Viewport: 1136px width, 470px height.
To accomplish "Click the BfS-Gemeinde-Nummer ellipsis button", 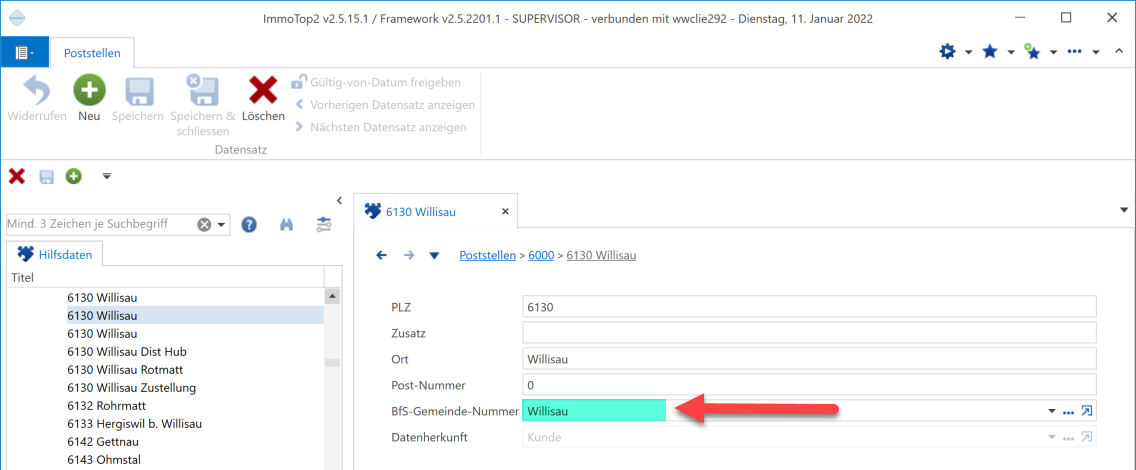I will click(1068, 412).
